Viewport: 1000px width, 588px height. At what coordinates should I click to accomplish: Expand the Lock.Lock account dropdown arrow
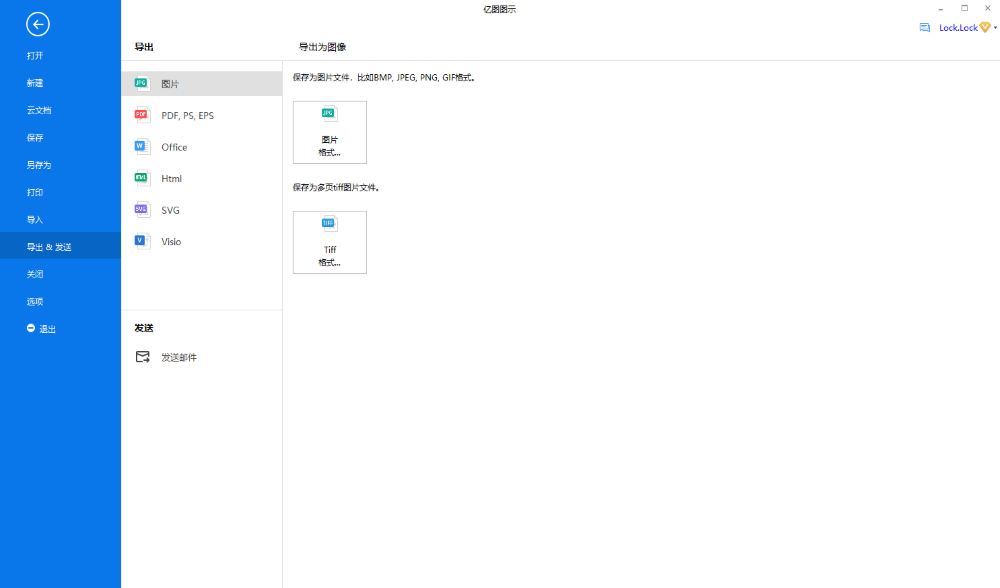(x=995, y=28)
